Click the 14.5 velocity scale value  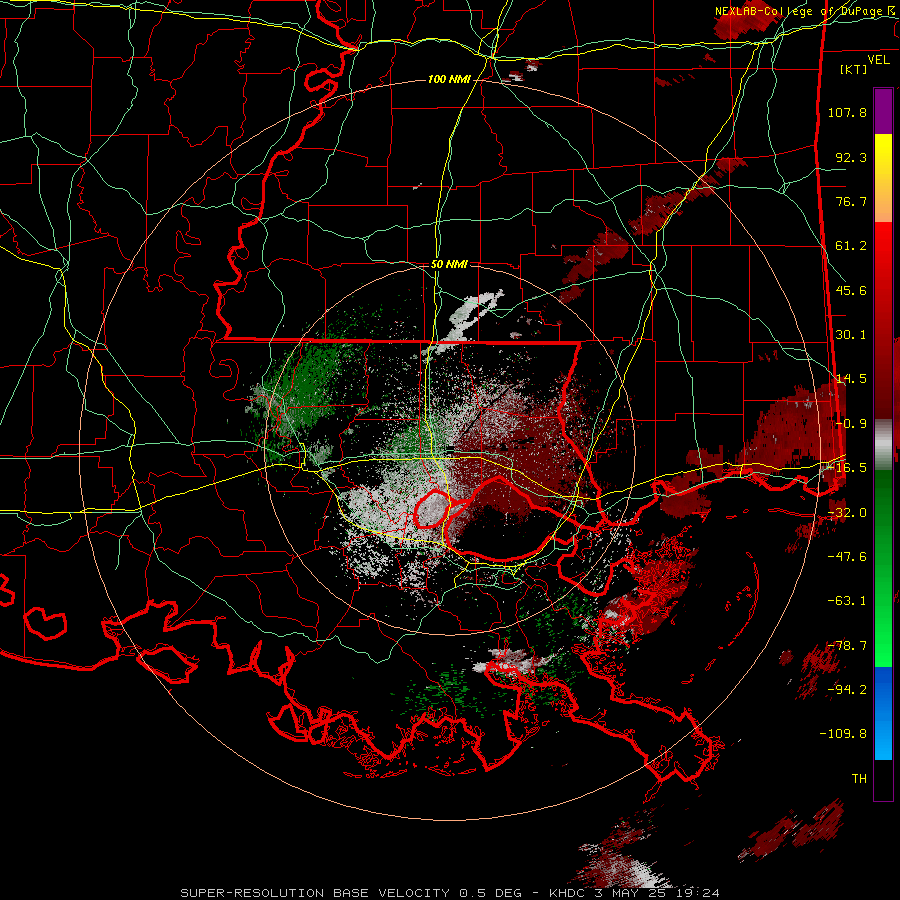851,379
